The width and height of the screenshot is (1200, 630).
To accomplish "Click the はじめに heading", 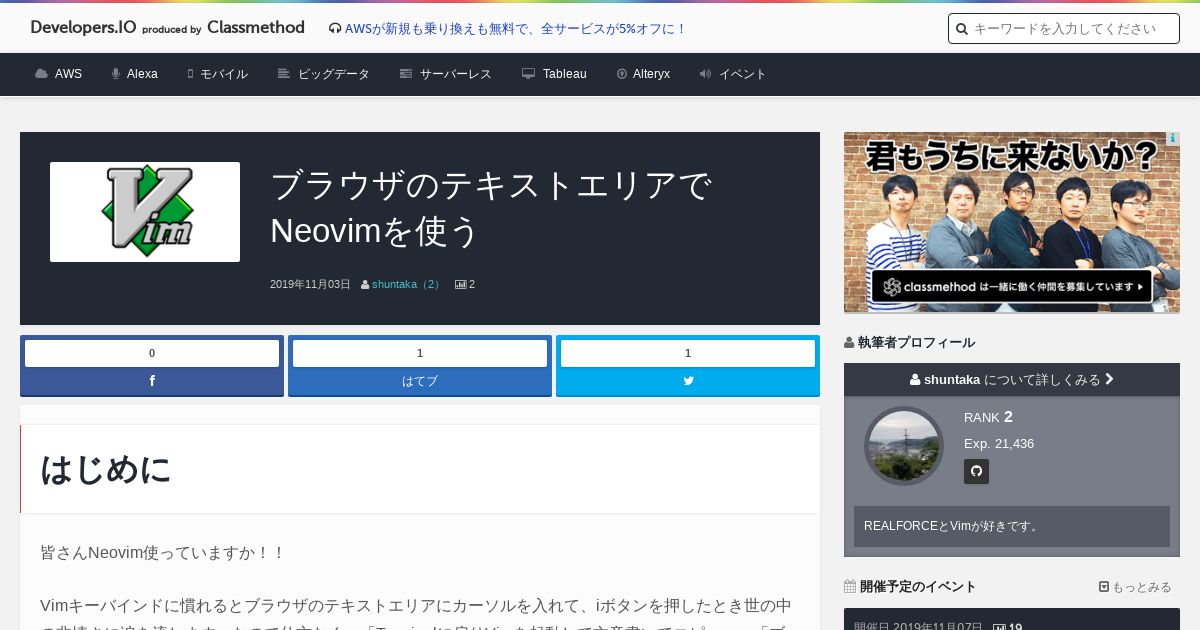I will 106,469.
